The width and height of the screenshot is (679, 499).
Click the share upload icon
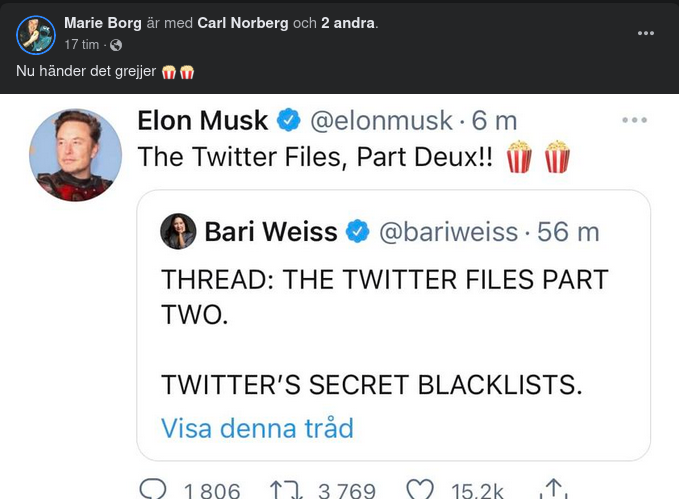tap(552, 489)
